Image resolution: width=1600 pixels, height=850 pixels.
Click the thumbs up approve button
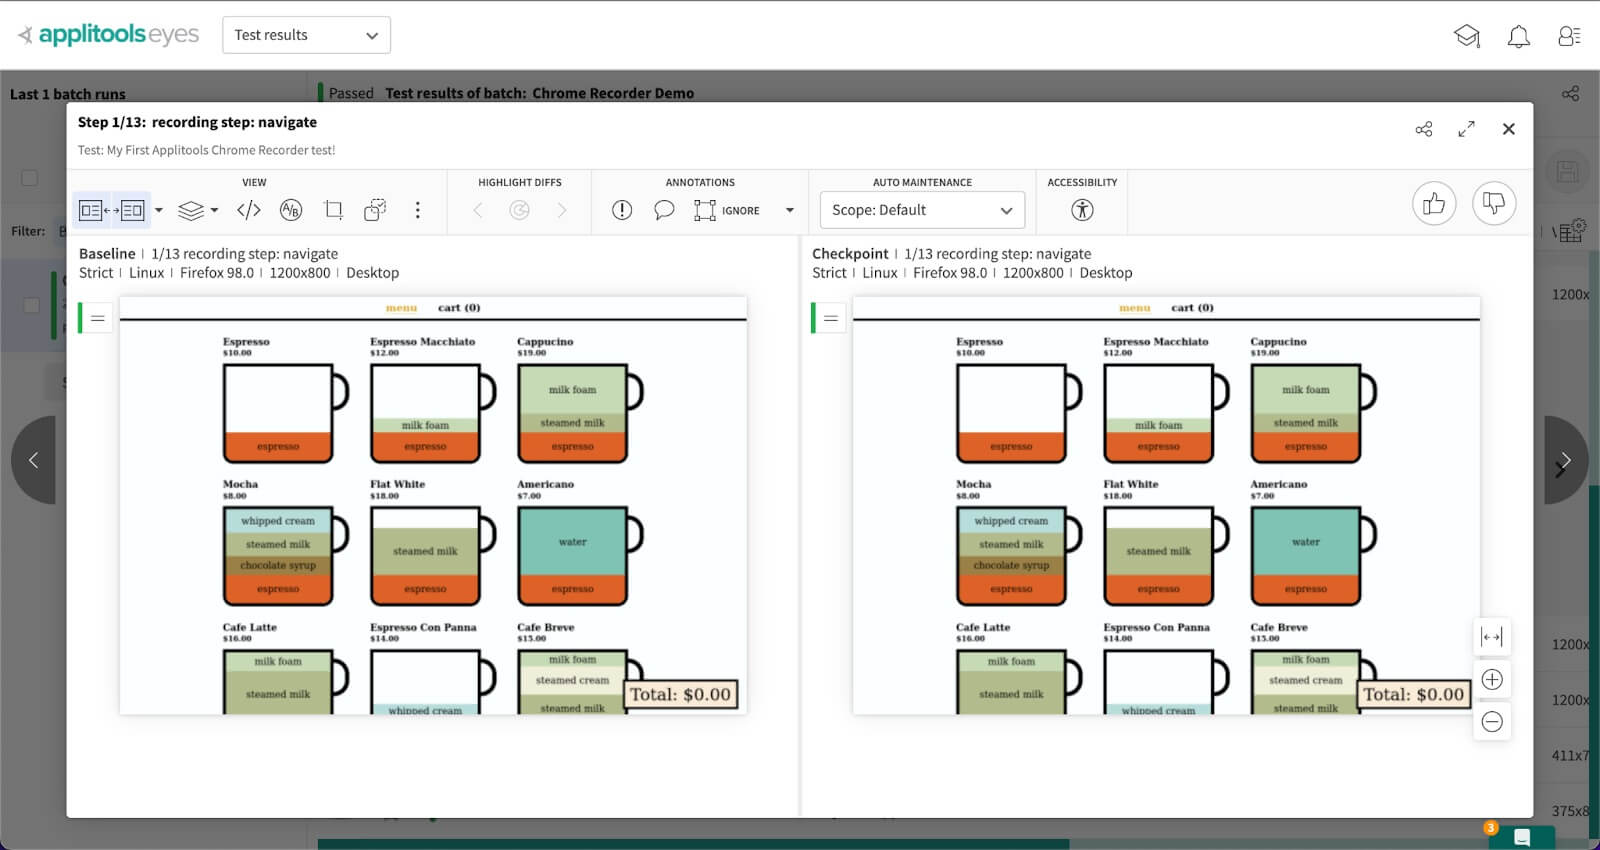(x=1434, y=204)
